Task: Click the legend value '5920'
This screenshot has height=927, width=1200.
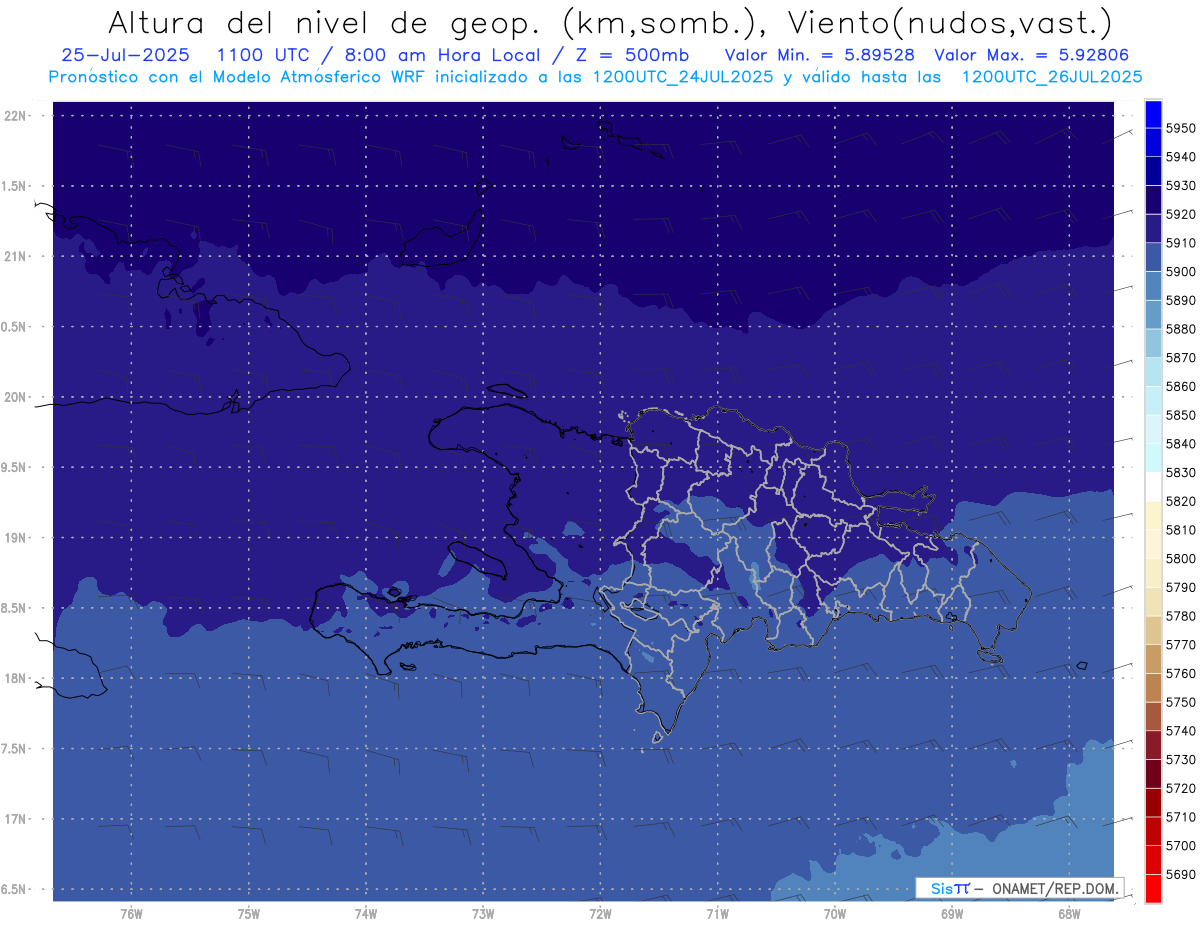Action: (x=1181, y=215)
